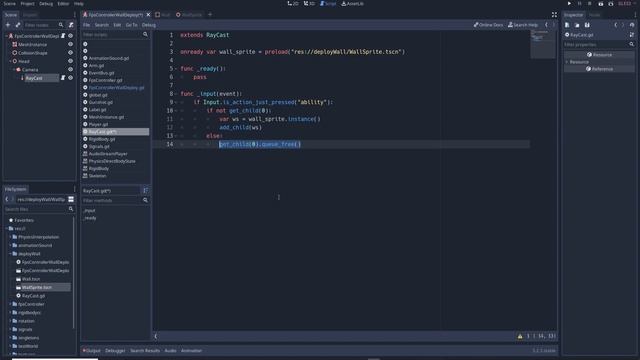Click the attach script icon in Scene dock

(x=71, y=25)
